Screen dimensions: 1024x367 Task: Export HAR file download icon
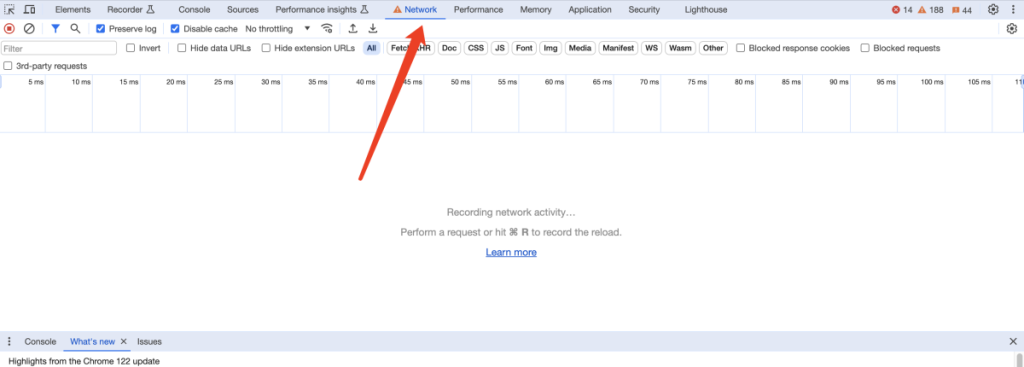[373, 29]
